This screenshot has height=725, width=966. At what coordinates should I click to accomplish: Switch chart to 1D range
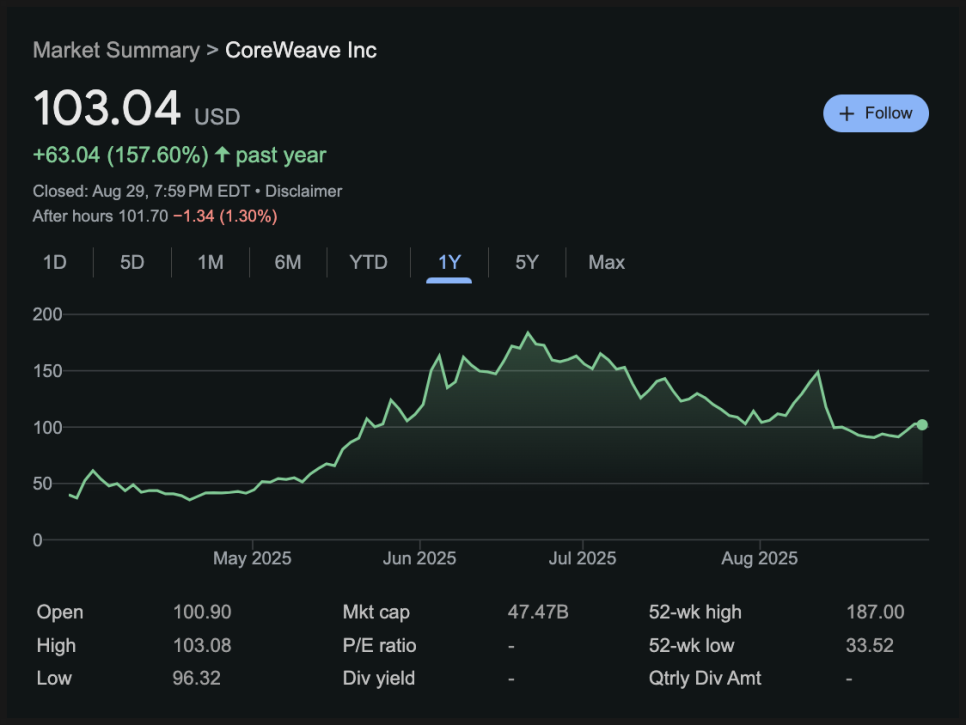55,262
